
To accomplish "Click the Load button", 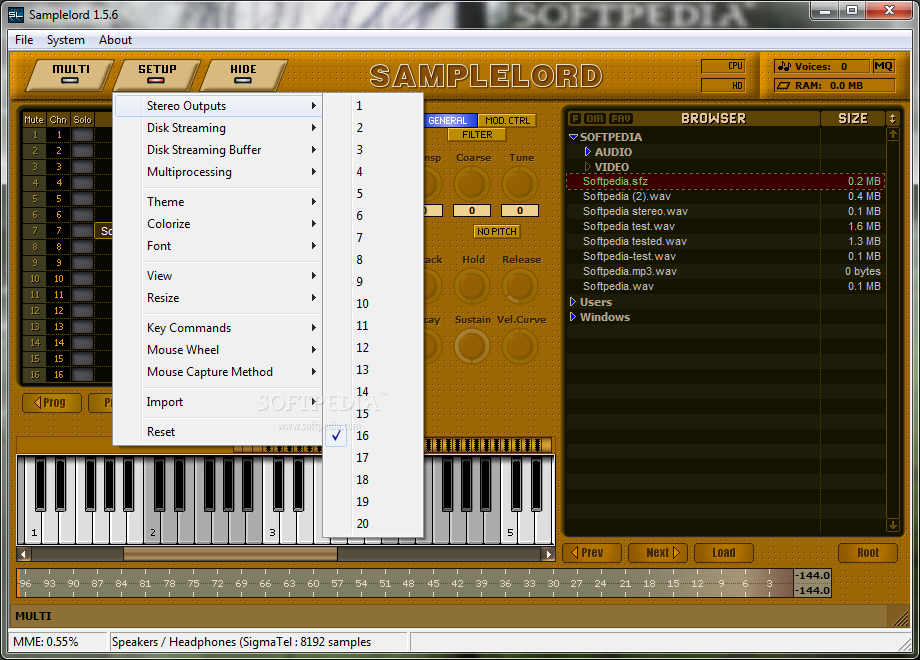I will [723, 553].
